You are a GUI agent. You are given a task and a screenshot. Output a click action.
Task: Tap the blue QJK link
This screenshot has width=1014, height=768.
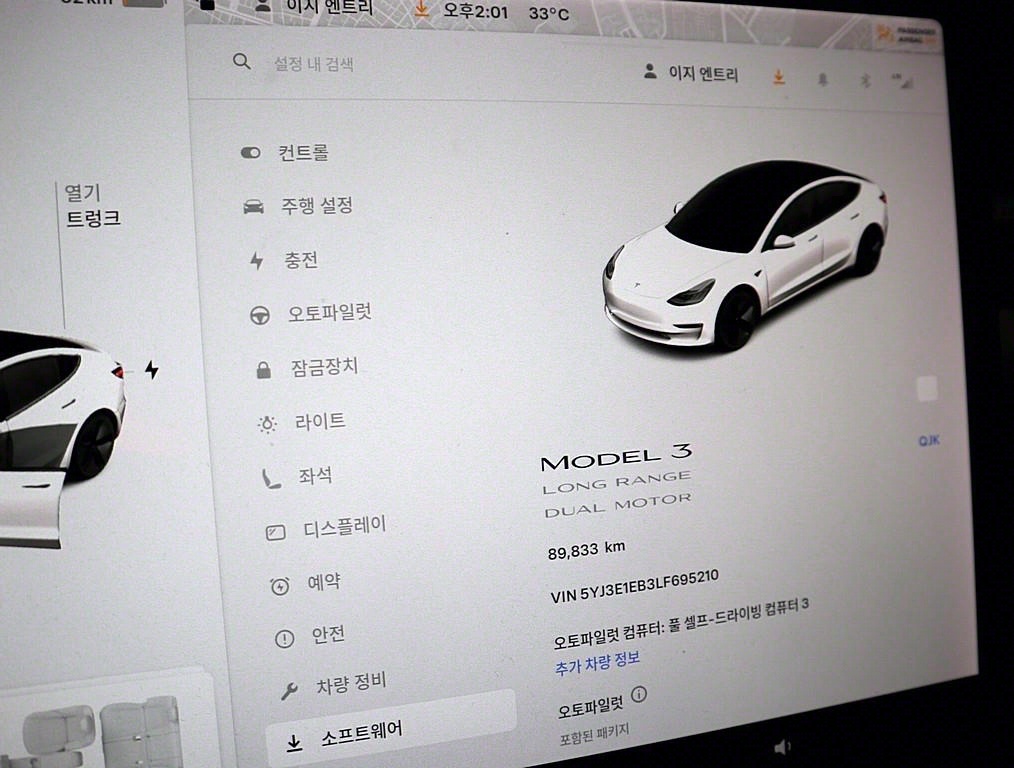(928, 440)
